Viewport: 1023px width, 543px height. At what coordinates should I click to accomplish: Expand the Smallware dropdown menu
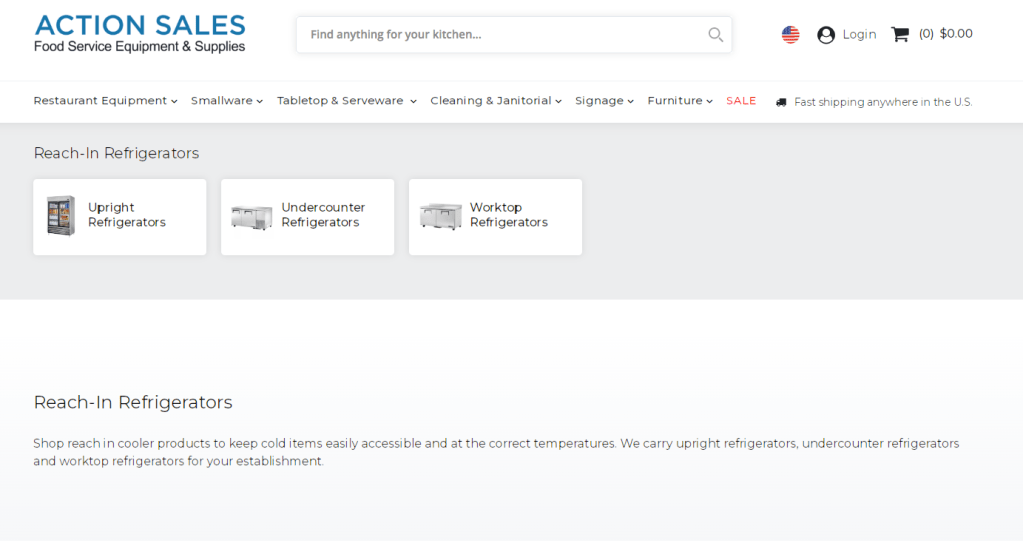[226, 101]
